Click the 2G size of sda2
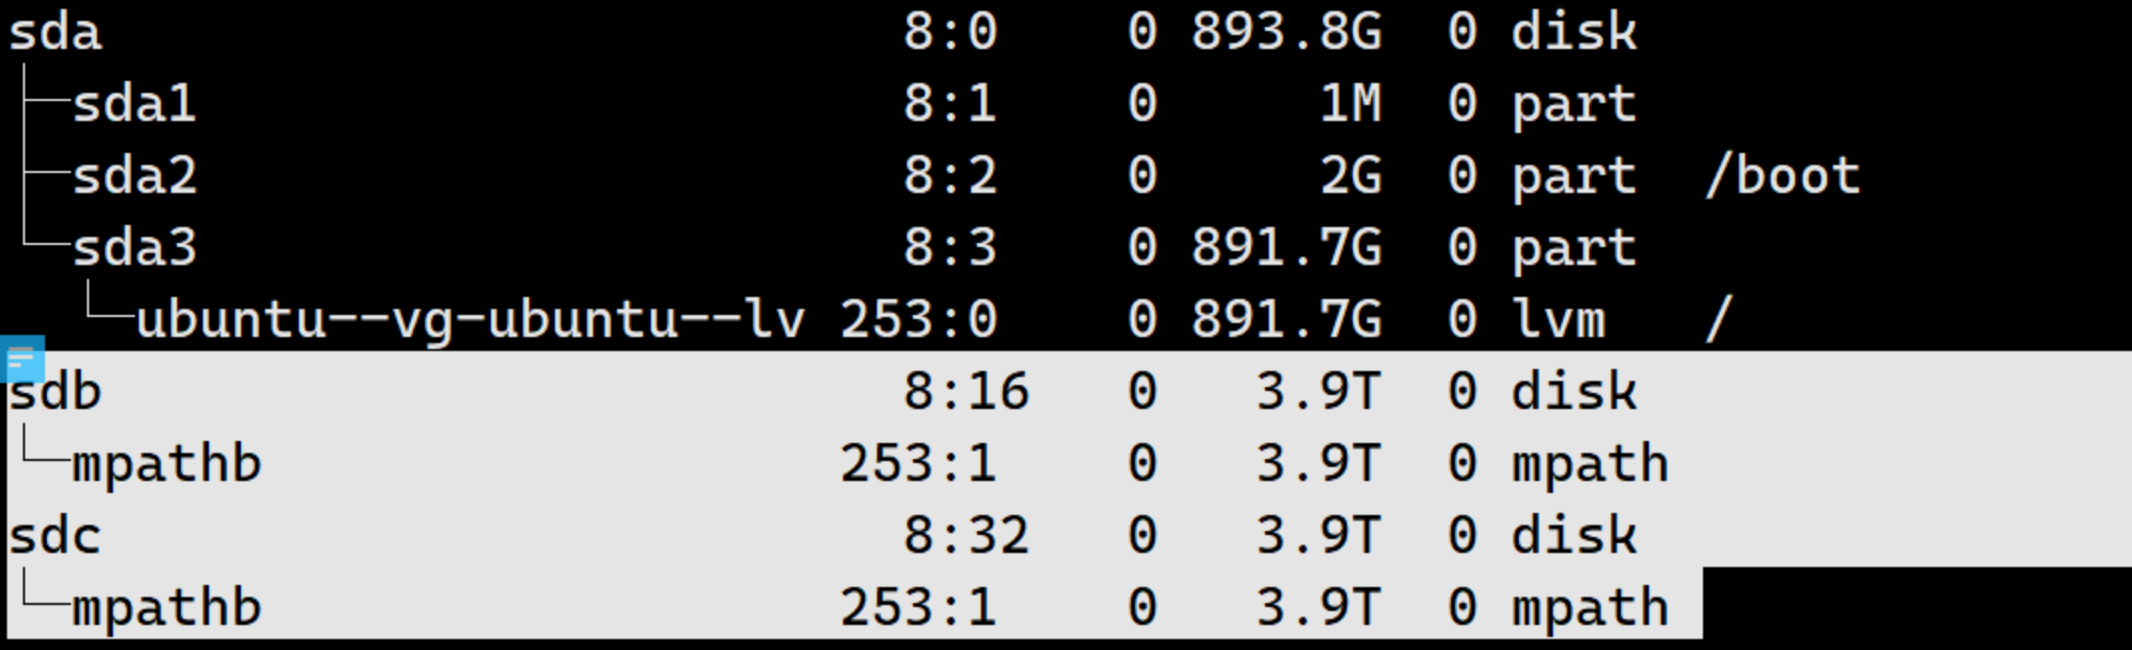This screenshot has width=2132, height=650. click(1351, 176)
